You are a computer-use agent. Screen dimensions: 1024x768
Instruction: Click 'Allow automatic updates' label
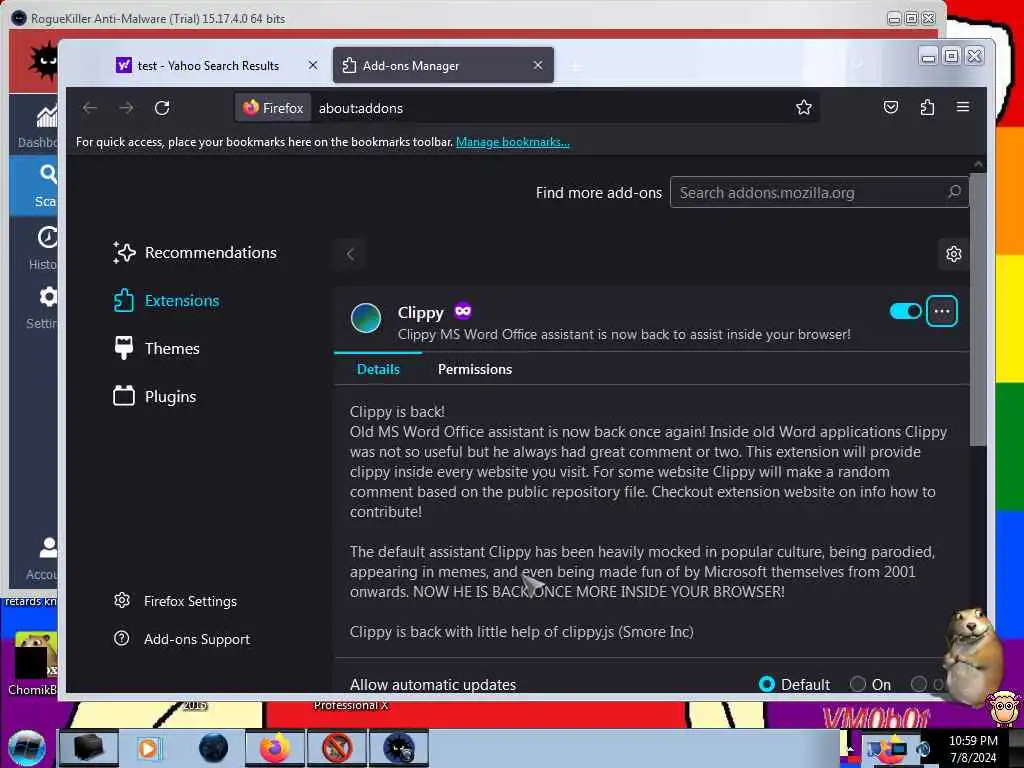click(x=433, y=684)
